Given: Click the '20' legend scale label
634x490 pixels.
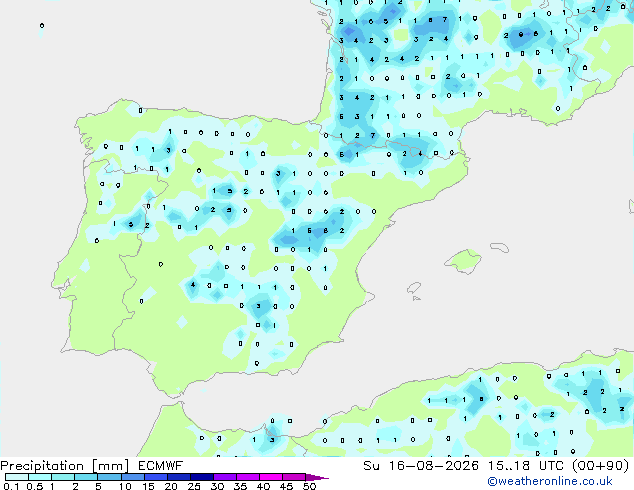Looking at the screenshot, I should coord(171,486).
